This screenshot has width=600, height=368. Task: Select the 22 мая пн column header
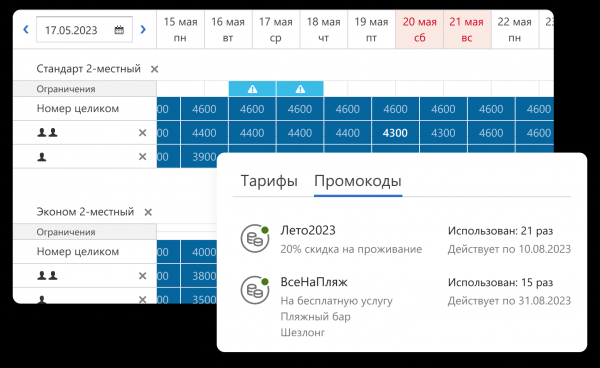tap(515, 29)
